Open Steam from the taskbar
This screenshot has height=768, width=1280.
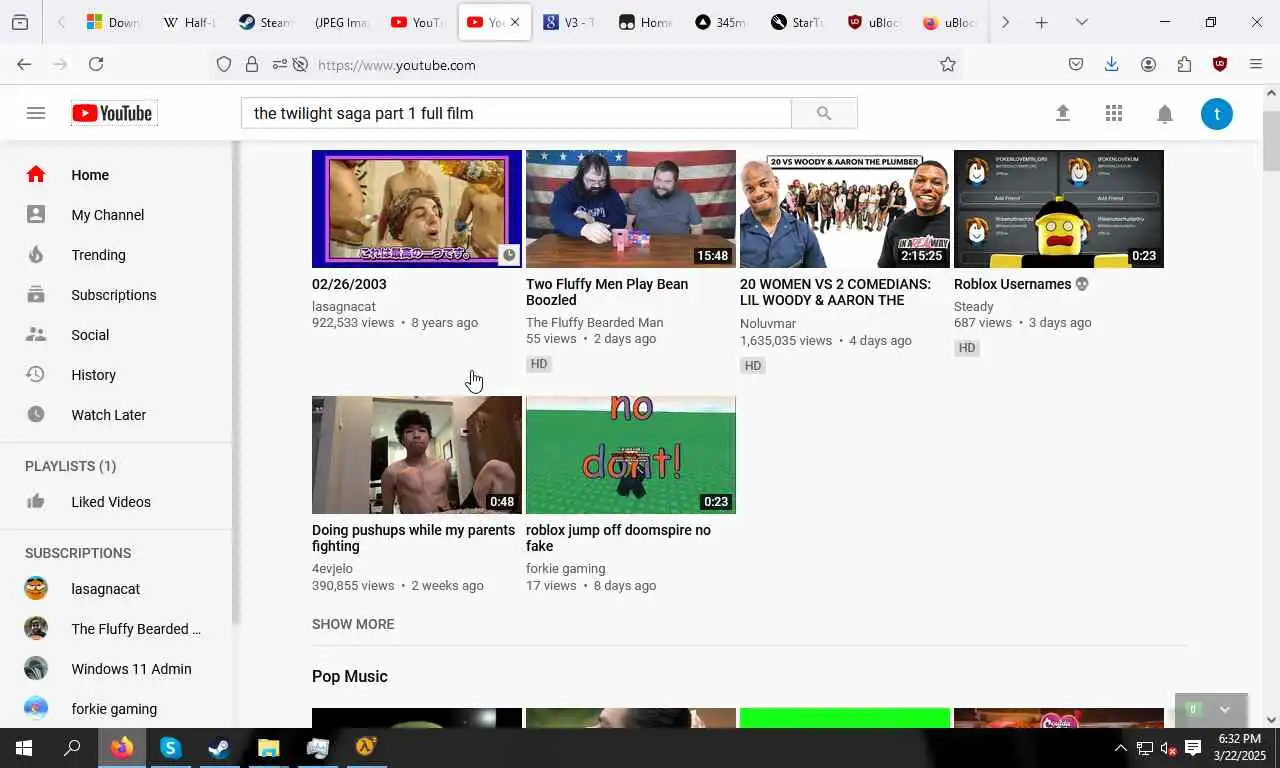pos(219,748)
